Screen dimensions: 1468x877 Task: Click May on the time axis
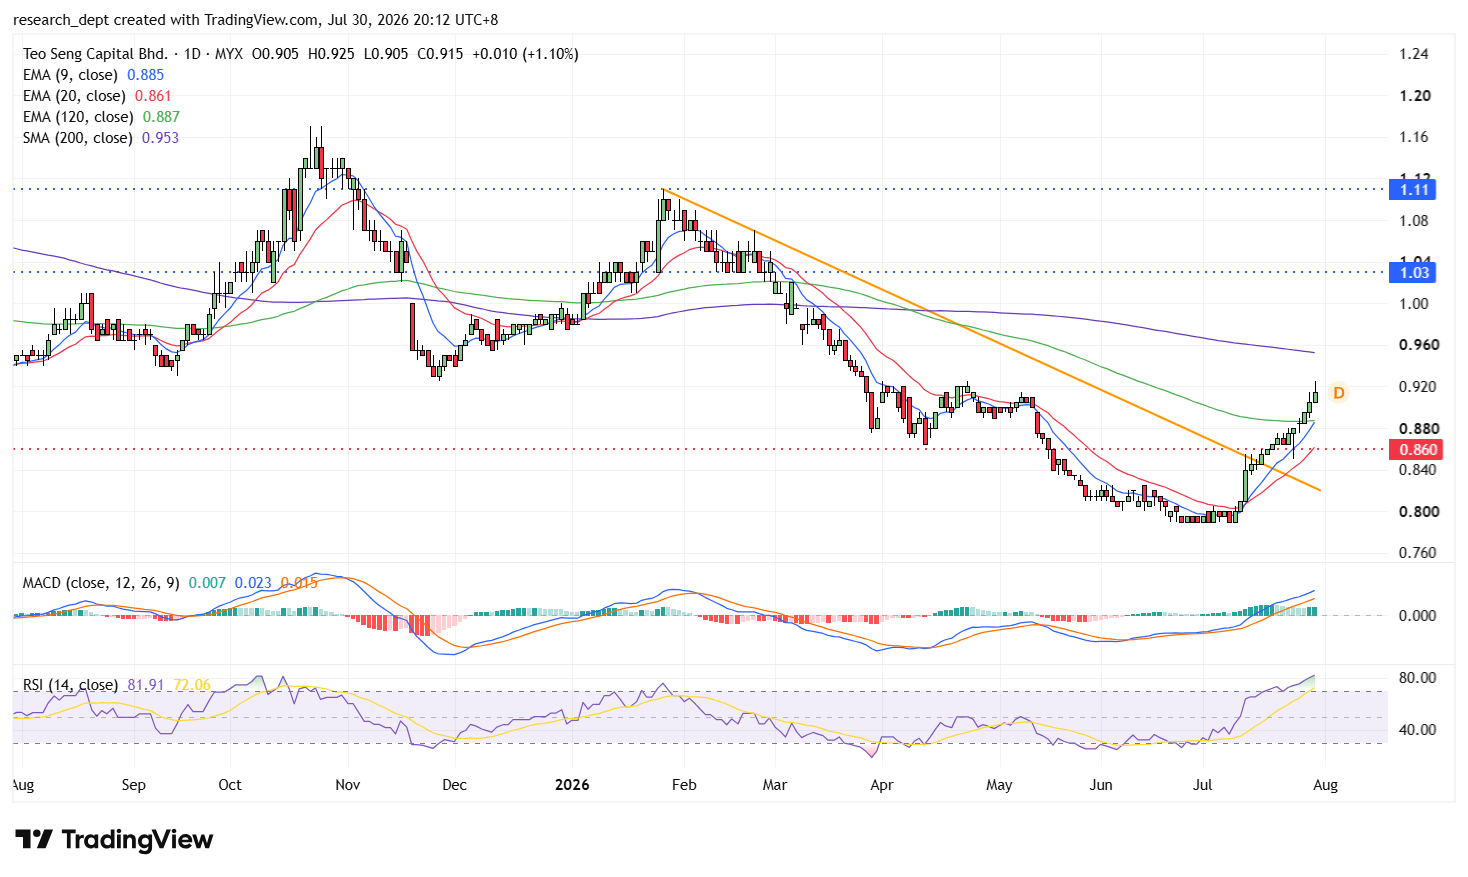point(999,785)
